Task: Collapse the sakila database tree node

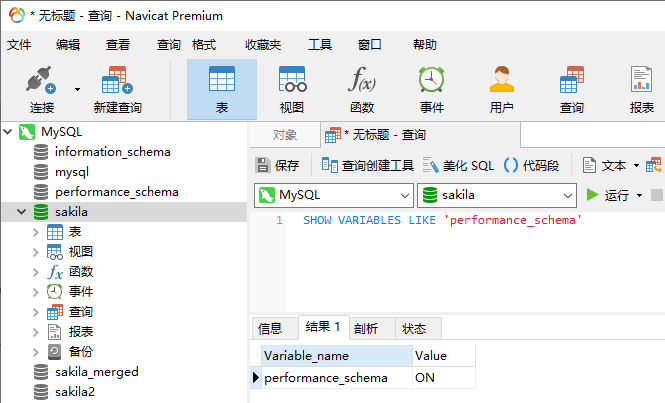Action: click(22, 212)
